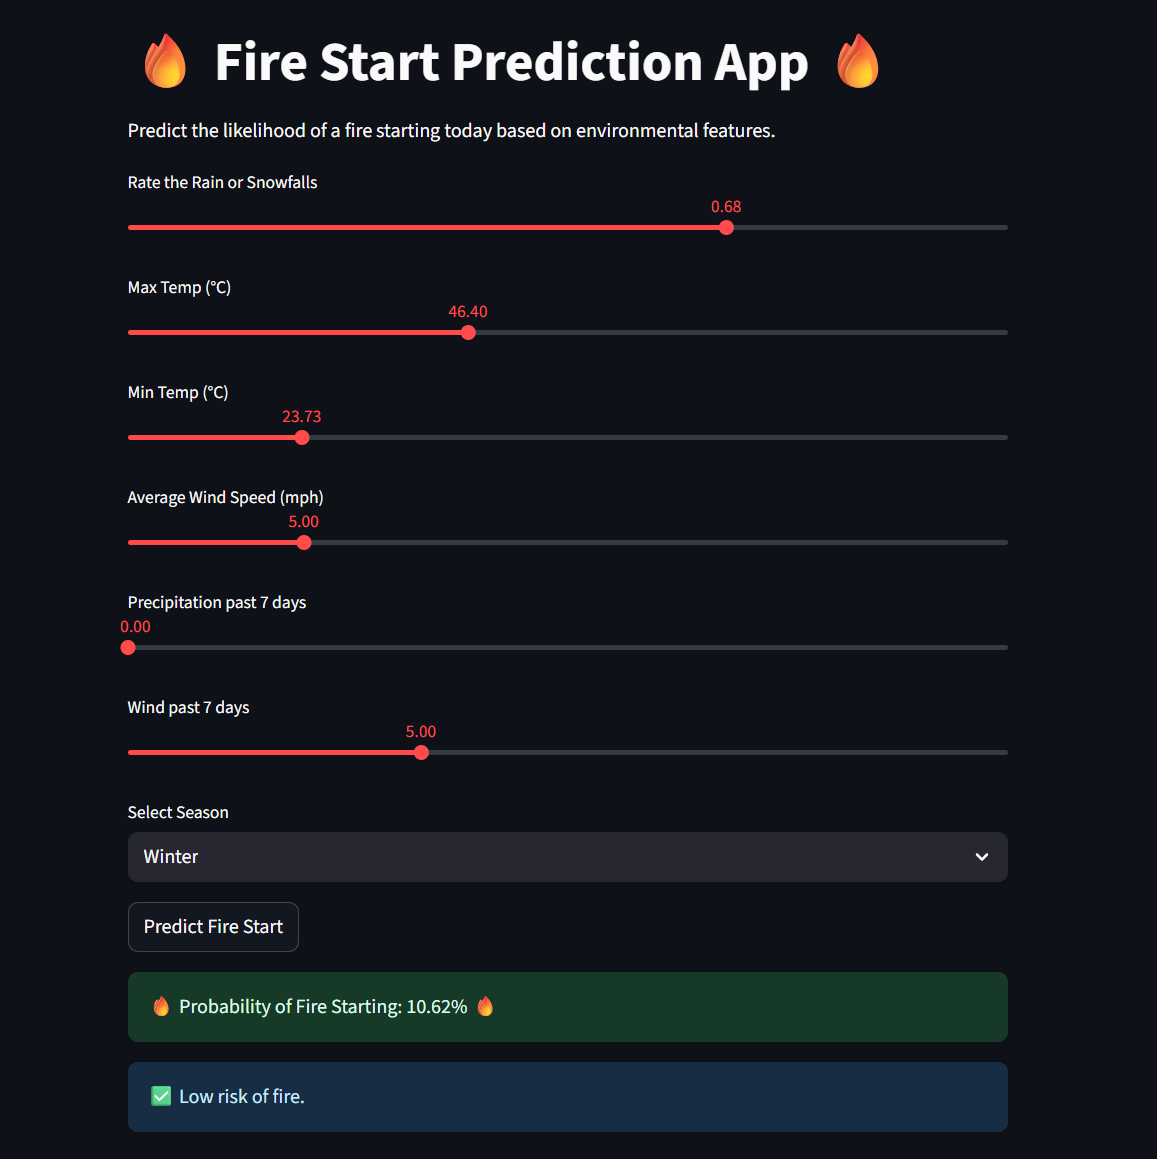Click the Select Season label

point(178,812)
